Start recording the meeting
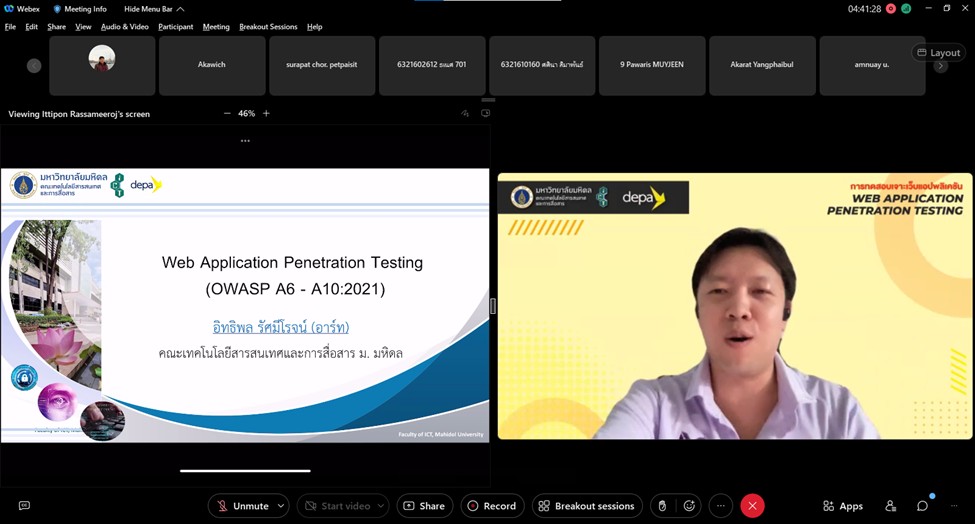This screenshot has height=524, width=975. click(491, 506)
